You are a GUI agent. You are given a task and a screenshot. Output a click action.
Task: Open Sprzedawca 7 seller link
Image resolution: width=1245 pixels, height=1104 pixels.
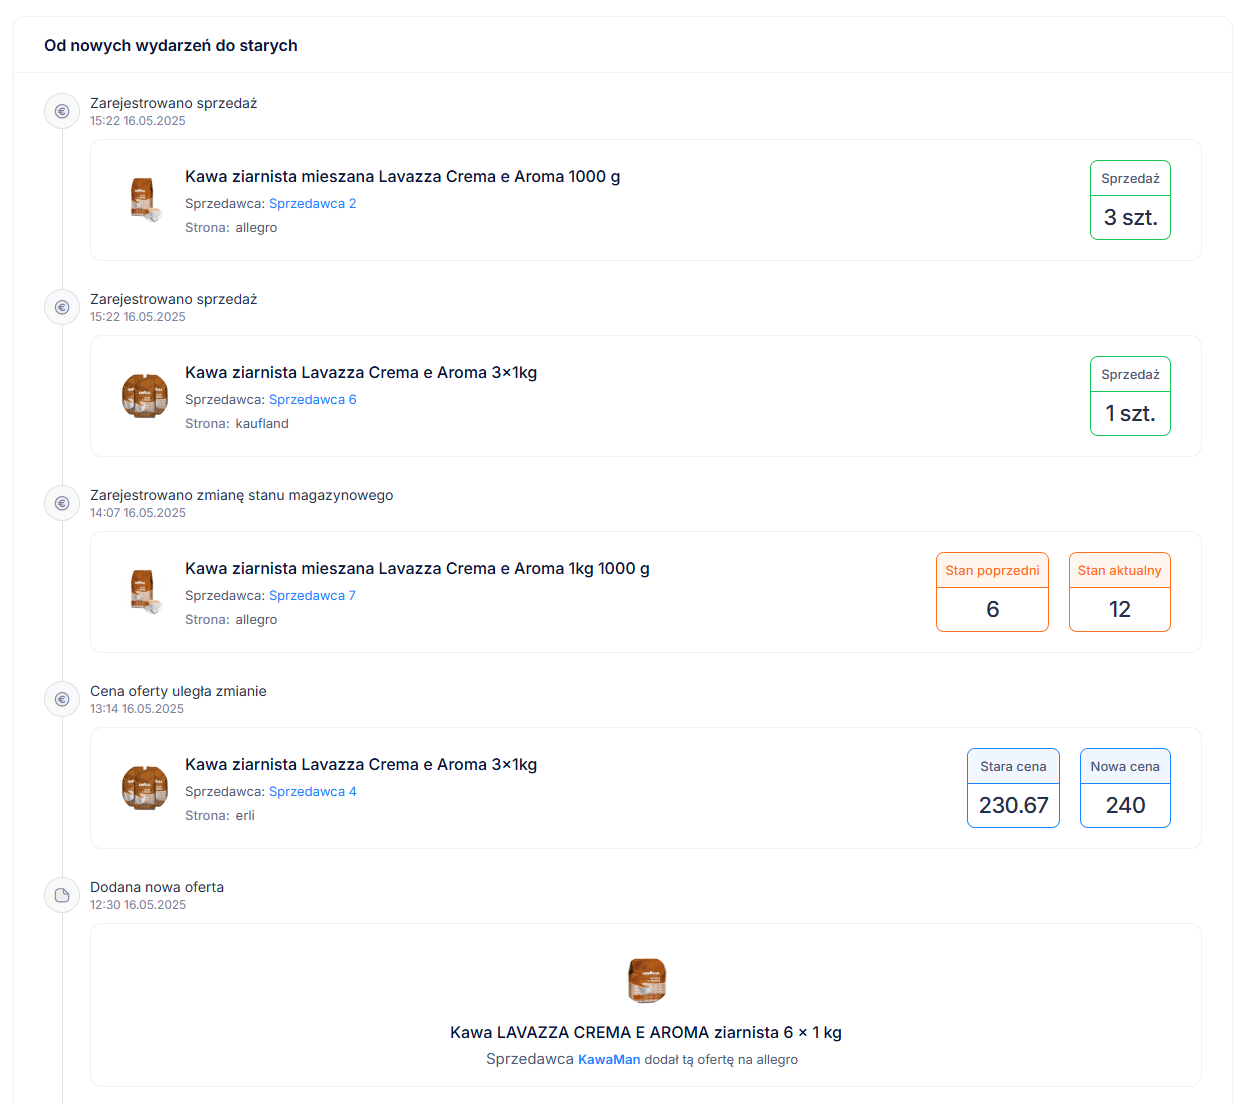(x=312, y=595)
